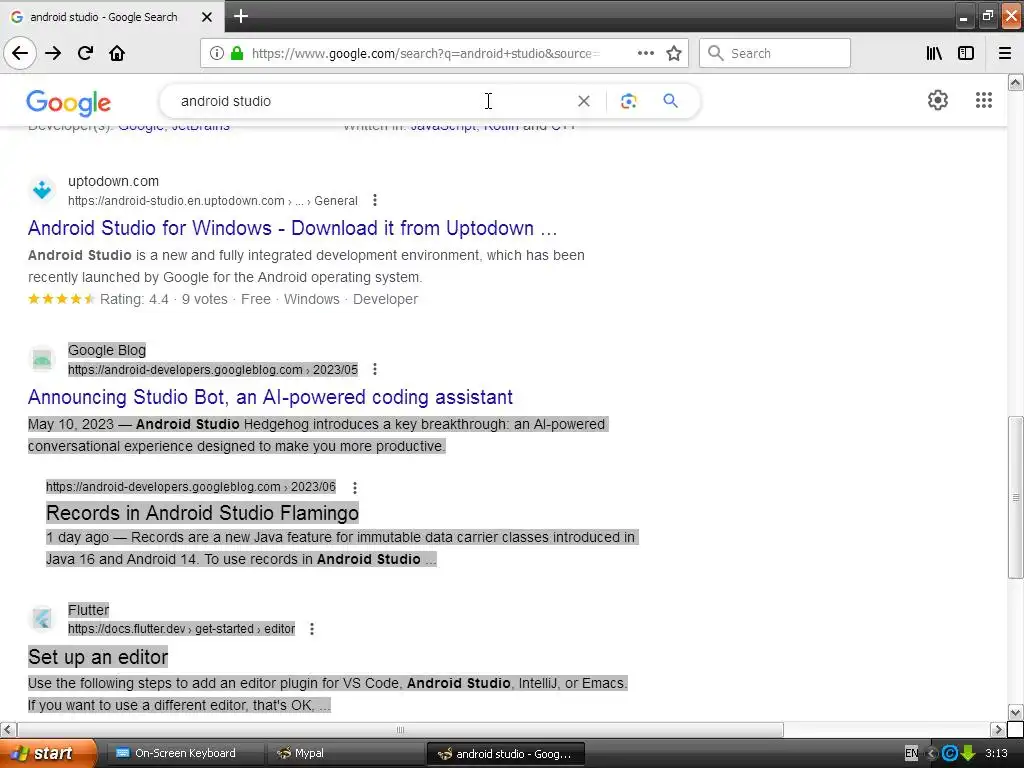Viewport: 1024px width, 768px height.
Task: Submit the Google search with magnifier
Action: (x=671, y=101)
